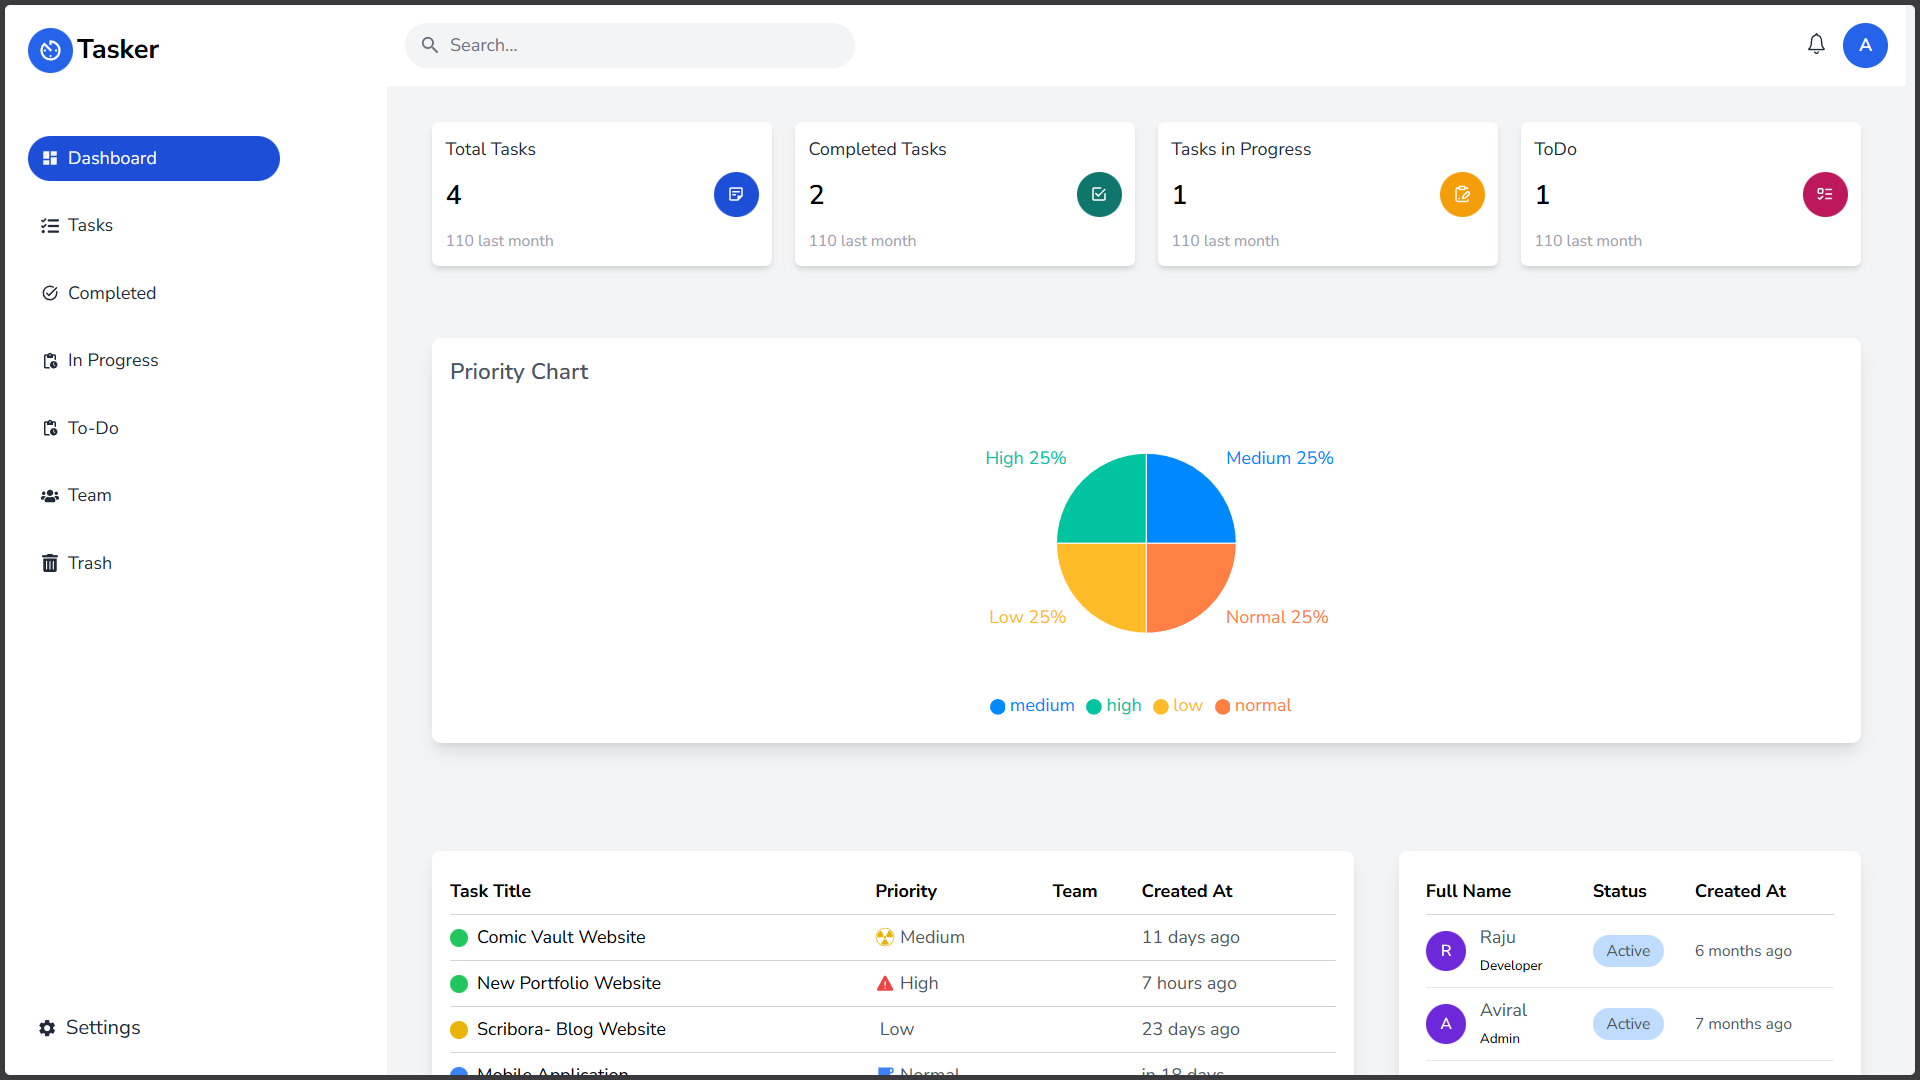Image resolution: width=1920 pixels, height=1080 pixels.
Task: Select the In Progress sidebar item
Action: coord(112,361)
